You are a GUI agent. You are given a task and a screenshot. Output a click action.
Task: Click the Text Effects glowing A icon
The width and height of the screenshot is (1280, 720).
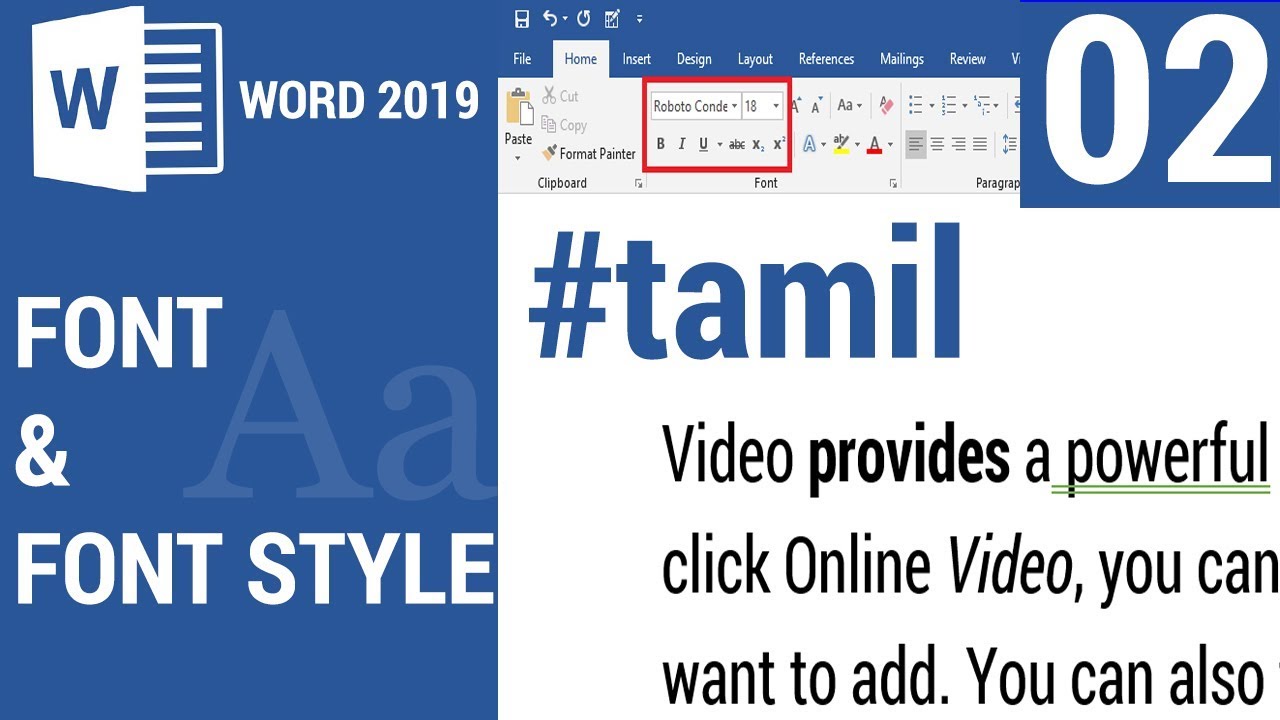tap(809, 145)
